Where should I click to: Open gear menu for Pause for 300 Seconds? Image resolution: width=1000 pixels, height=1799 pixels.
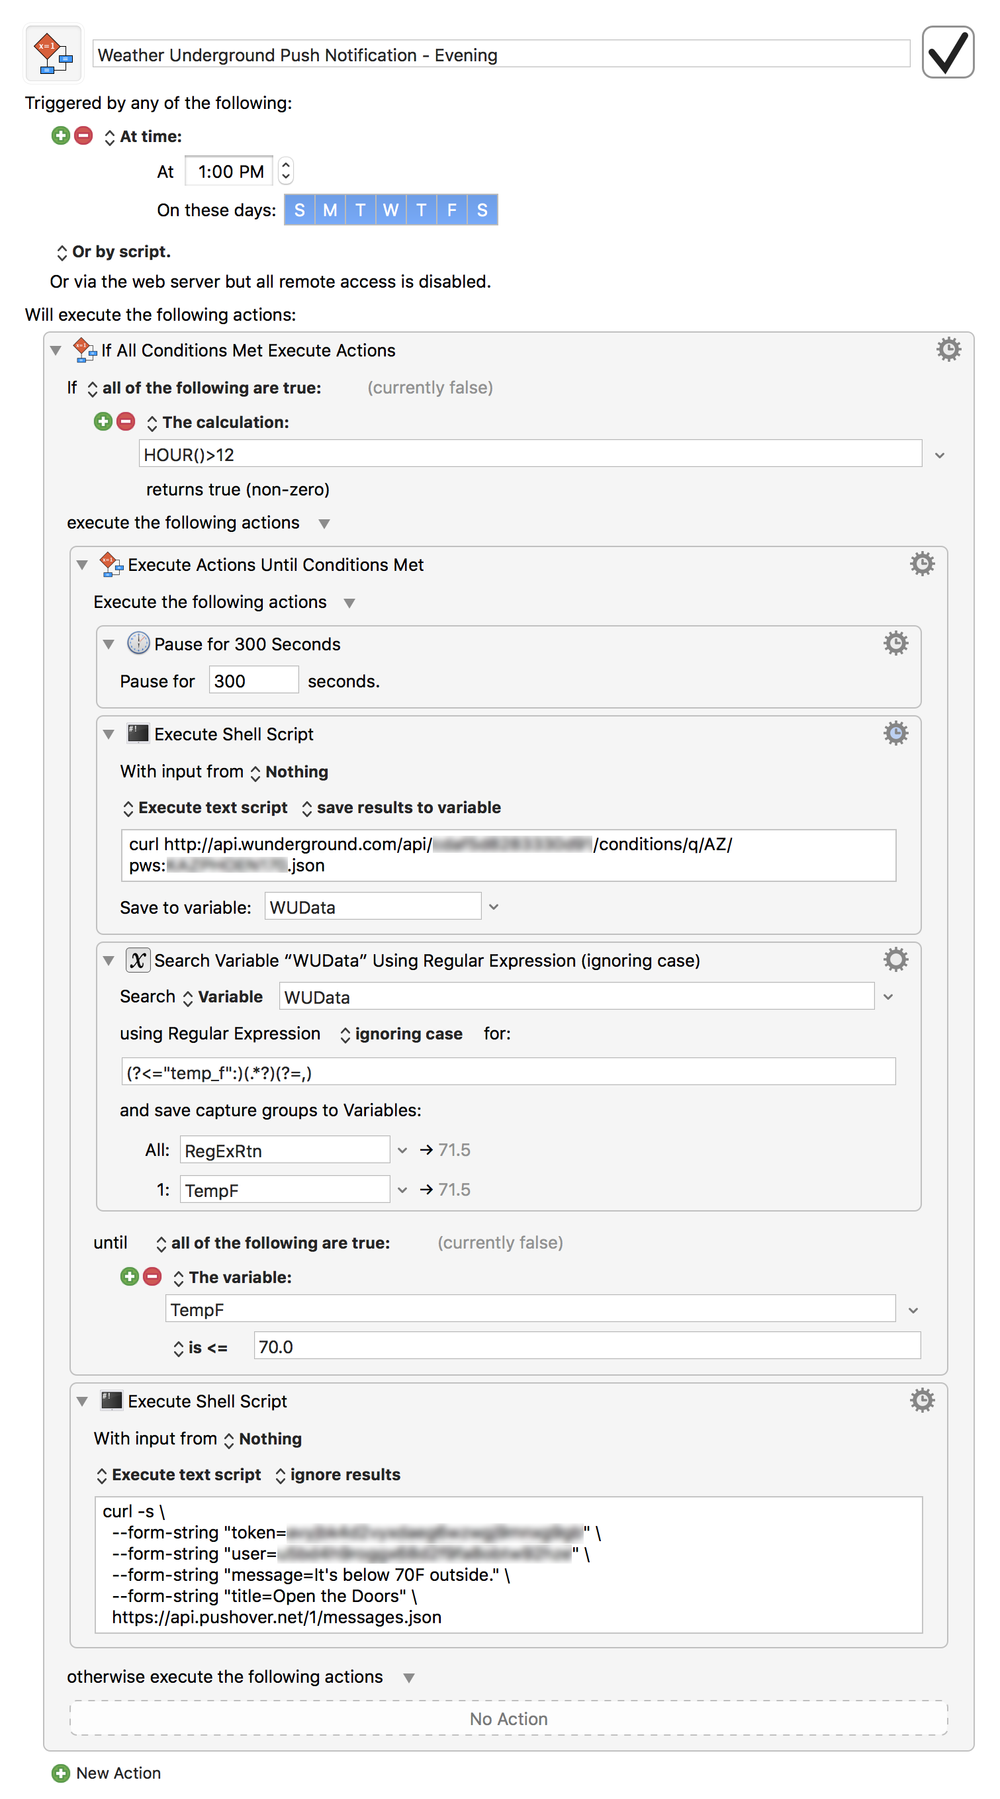pos(896,643)
